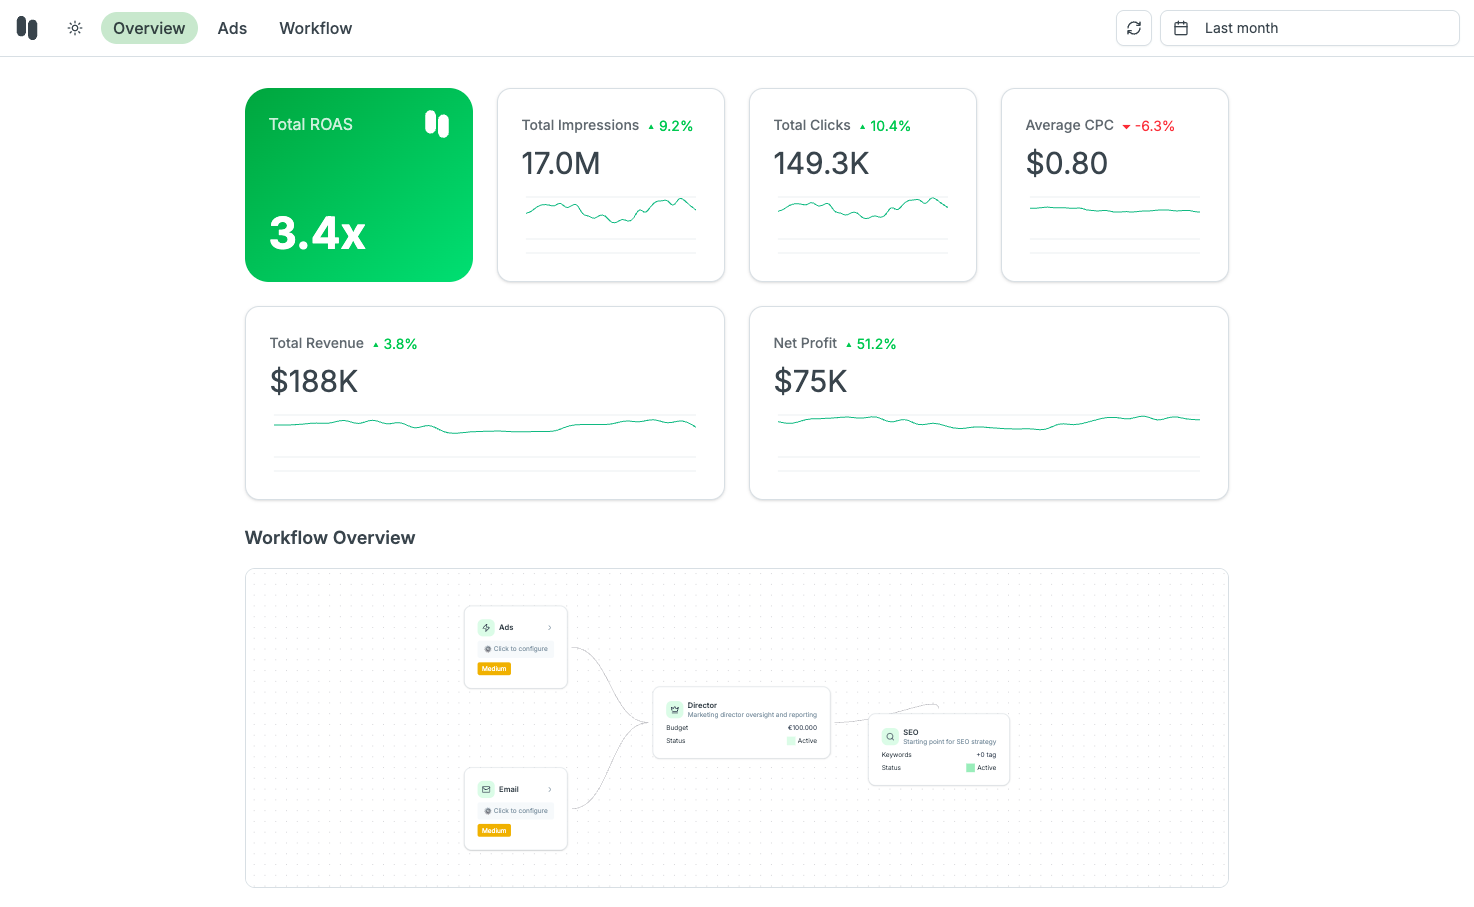Click the Average CPC sparkline chart
Image resolution: width=1474 pixels, height=907 pixels.
pos(1115,225)
